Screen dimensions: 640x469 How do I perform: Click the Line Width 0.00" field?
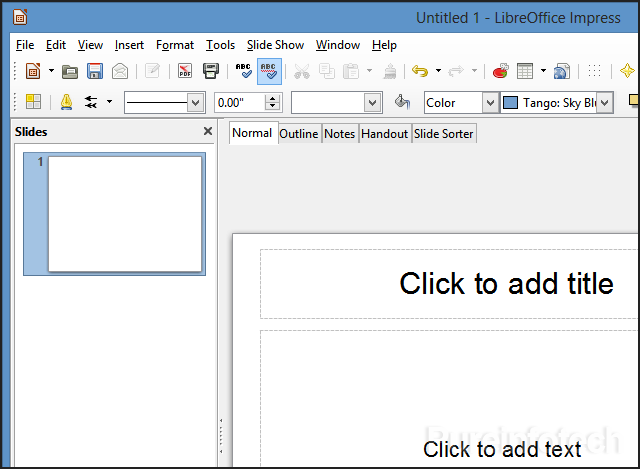click(240, 102)
